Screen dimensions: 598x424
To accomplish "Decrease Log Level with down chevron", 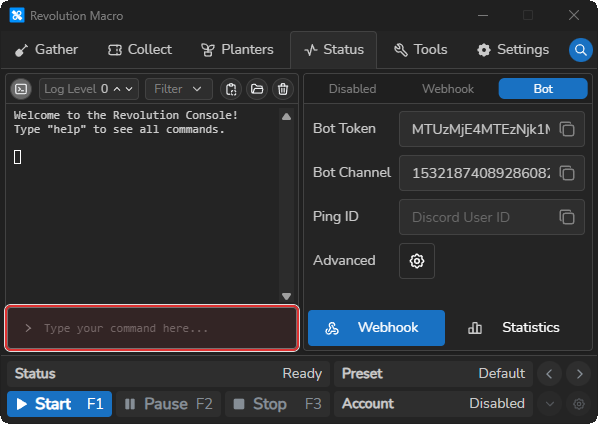I will [129, 89].
